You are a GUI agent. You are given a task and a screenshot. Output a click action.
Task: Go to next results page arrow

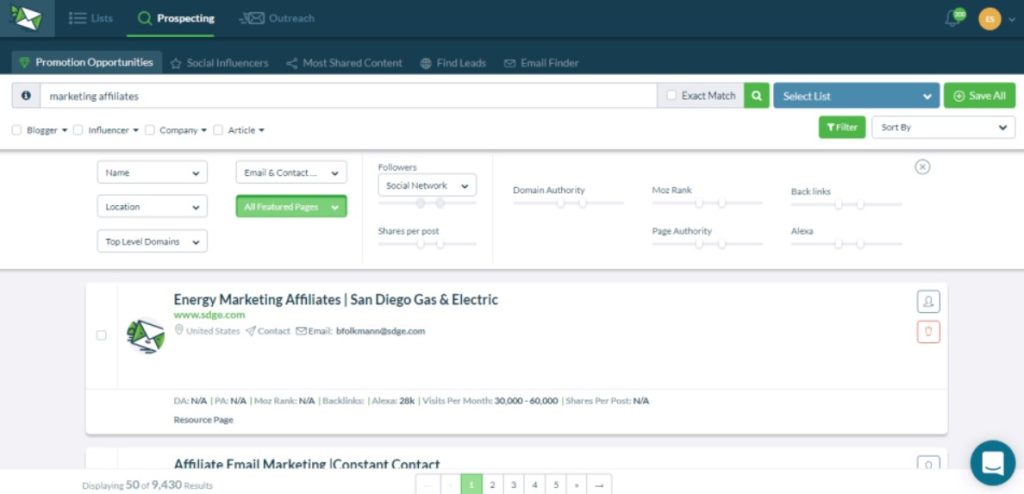click(x=576, y=485)
